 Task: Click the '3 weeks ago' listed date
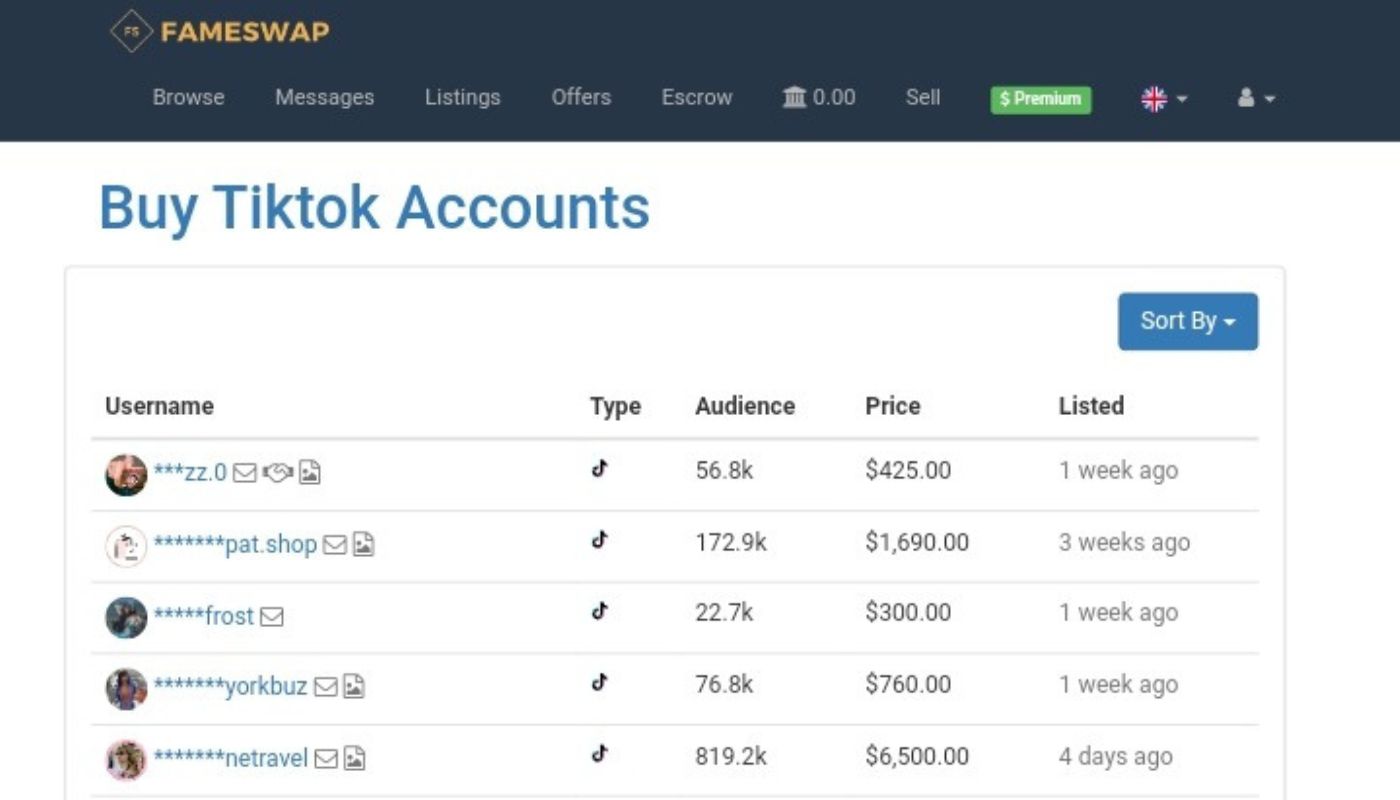[1124, 542]
